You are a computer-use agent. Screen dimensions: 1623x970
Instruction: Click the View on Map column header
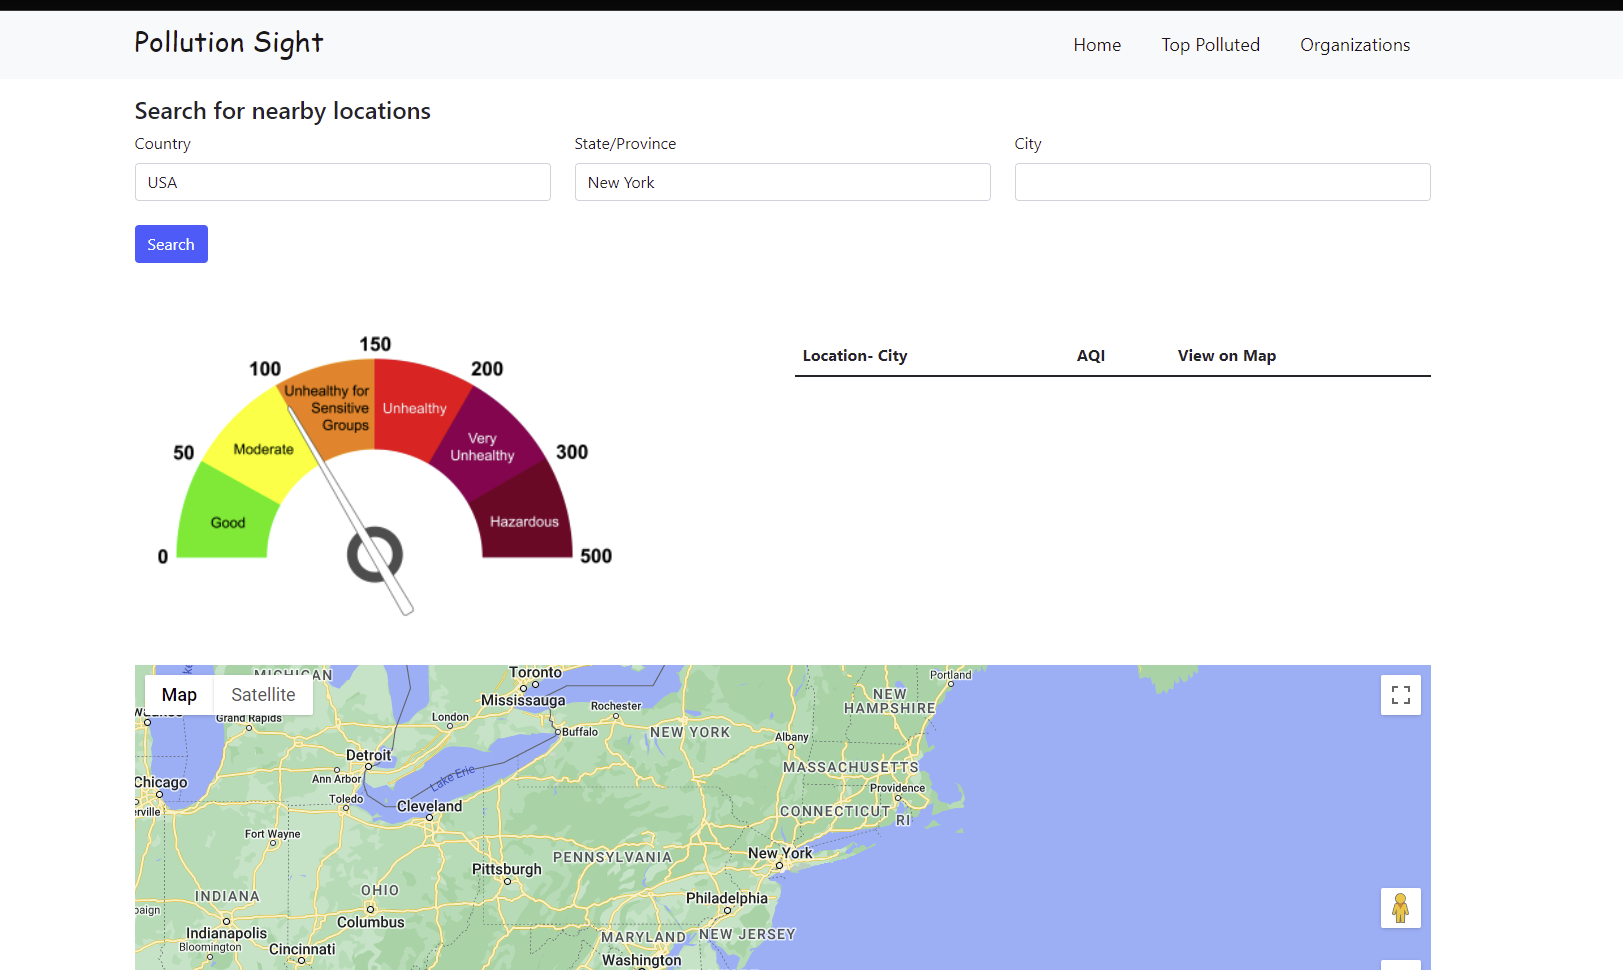coord(1227,356)
